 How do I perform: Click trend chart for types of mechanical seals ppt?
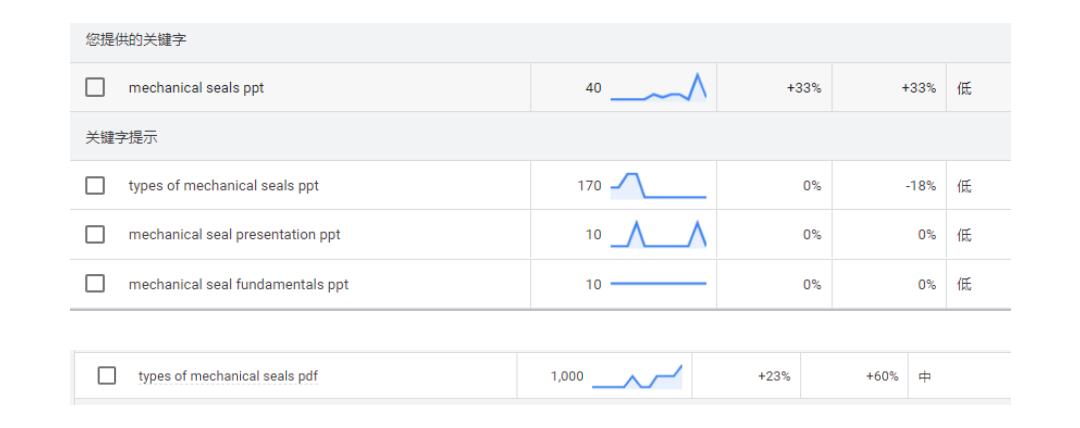click(658, 185)
